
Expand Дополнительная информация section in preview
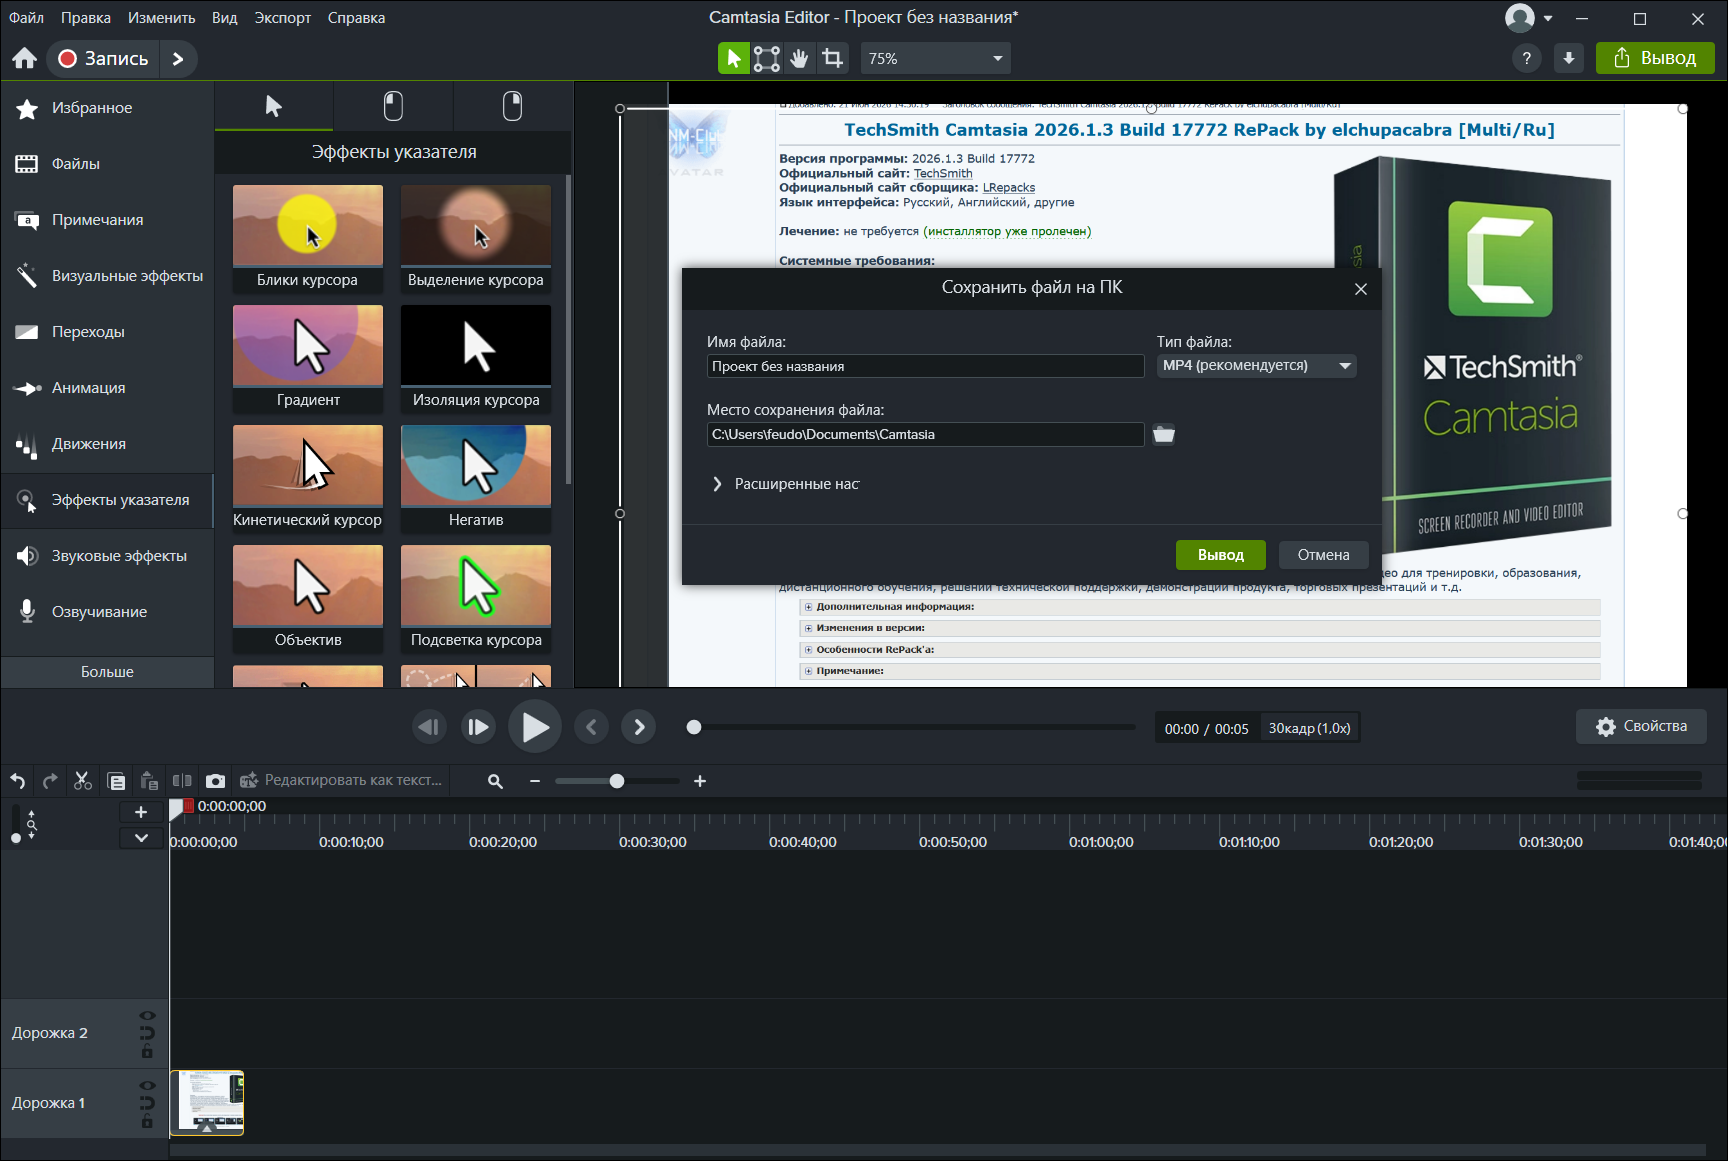(809, 607)
